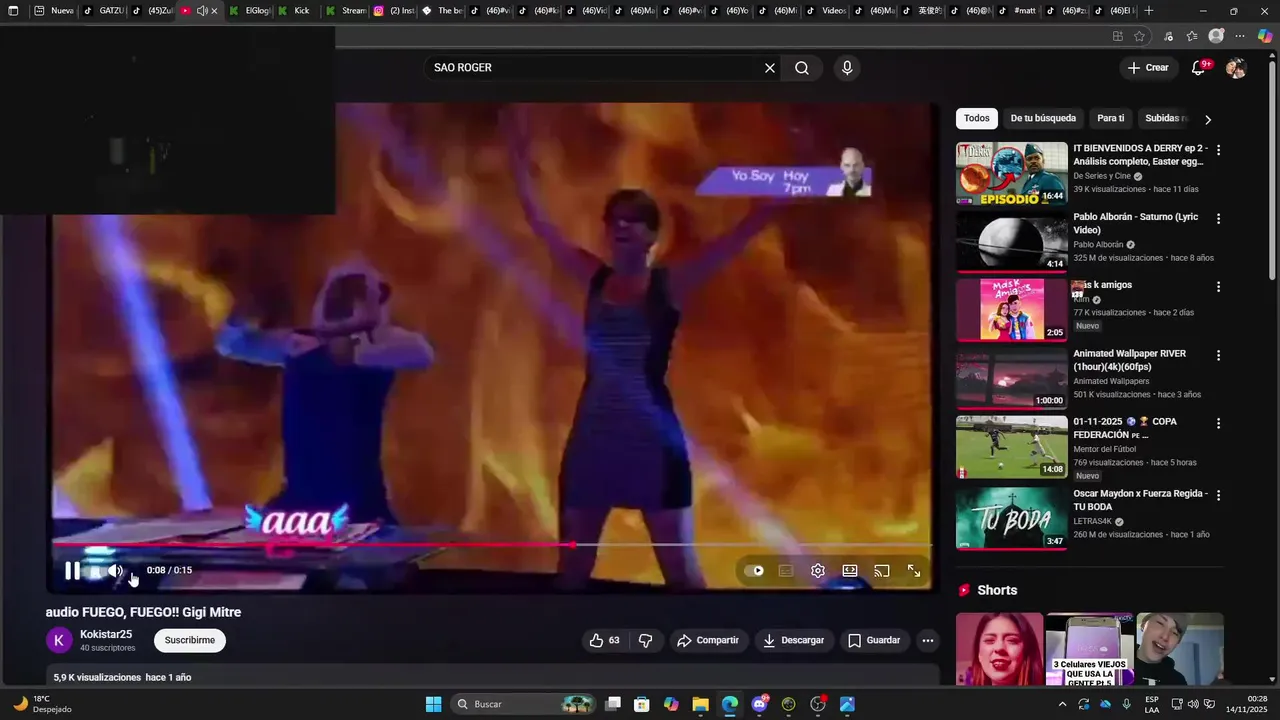The image size is (1280, 720).
Task: Open options for Oscar Maydon TU BODA video
Action: click(1218, 495)
